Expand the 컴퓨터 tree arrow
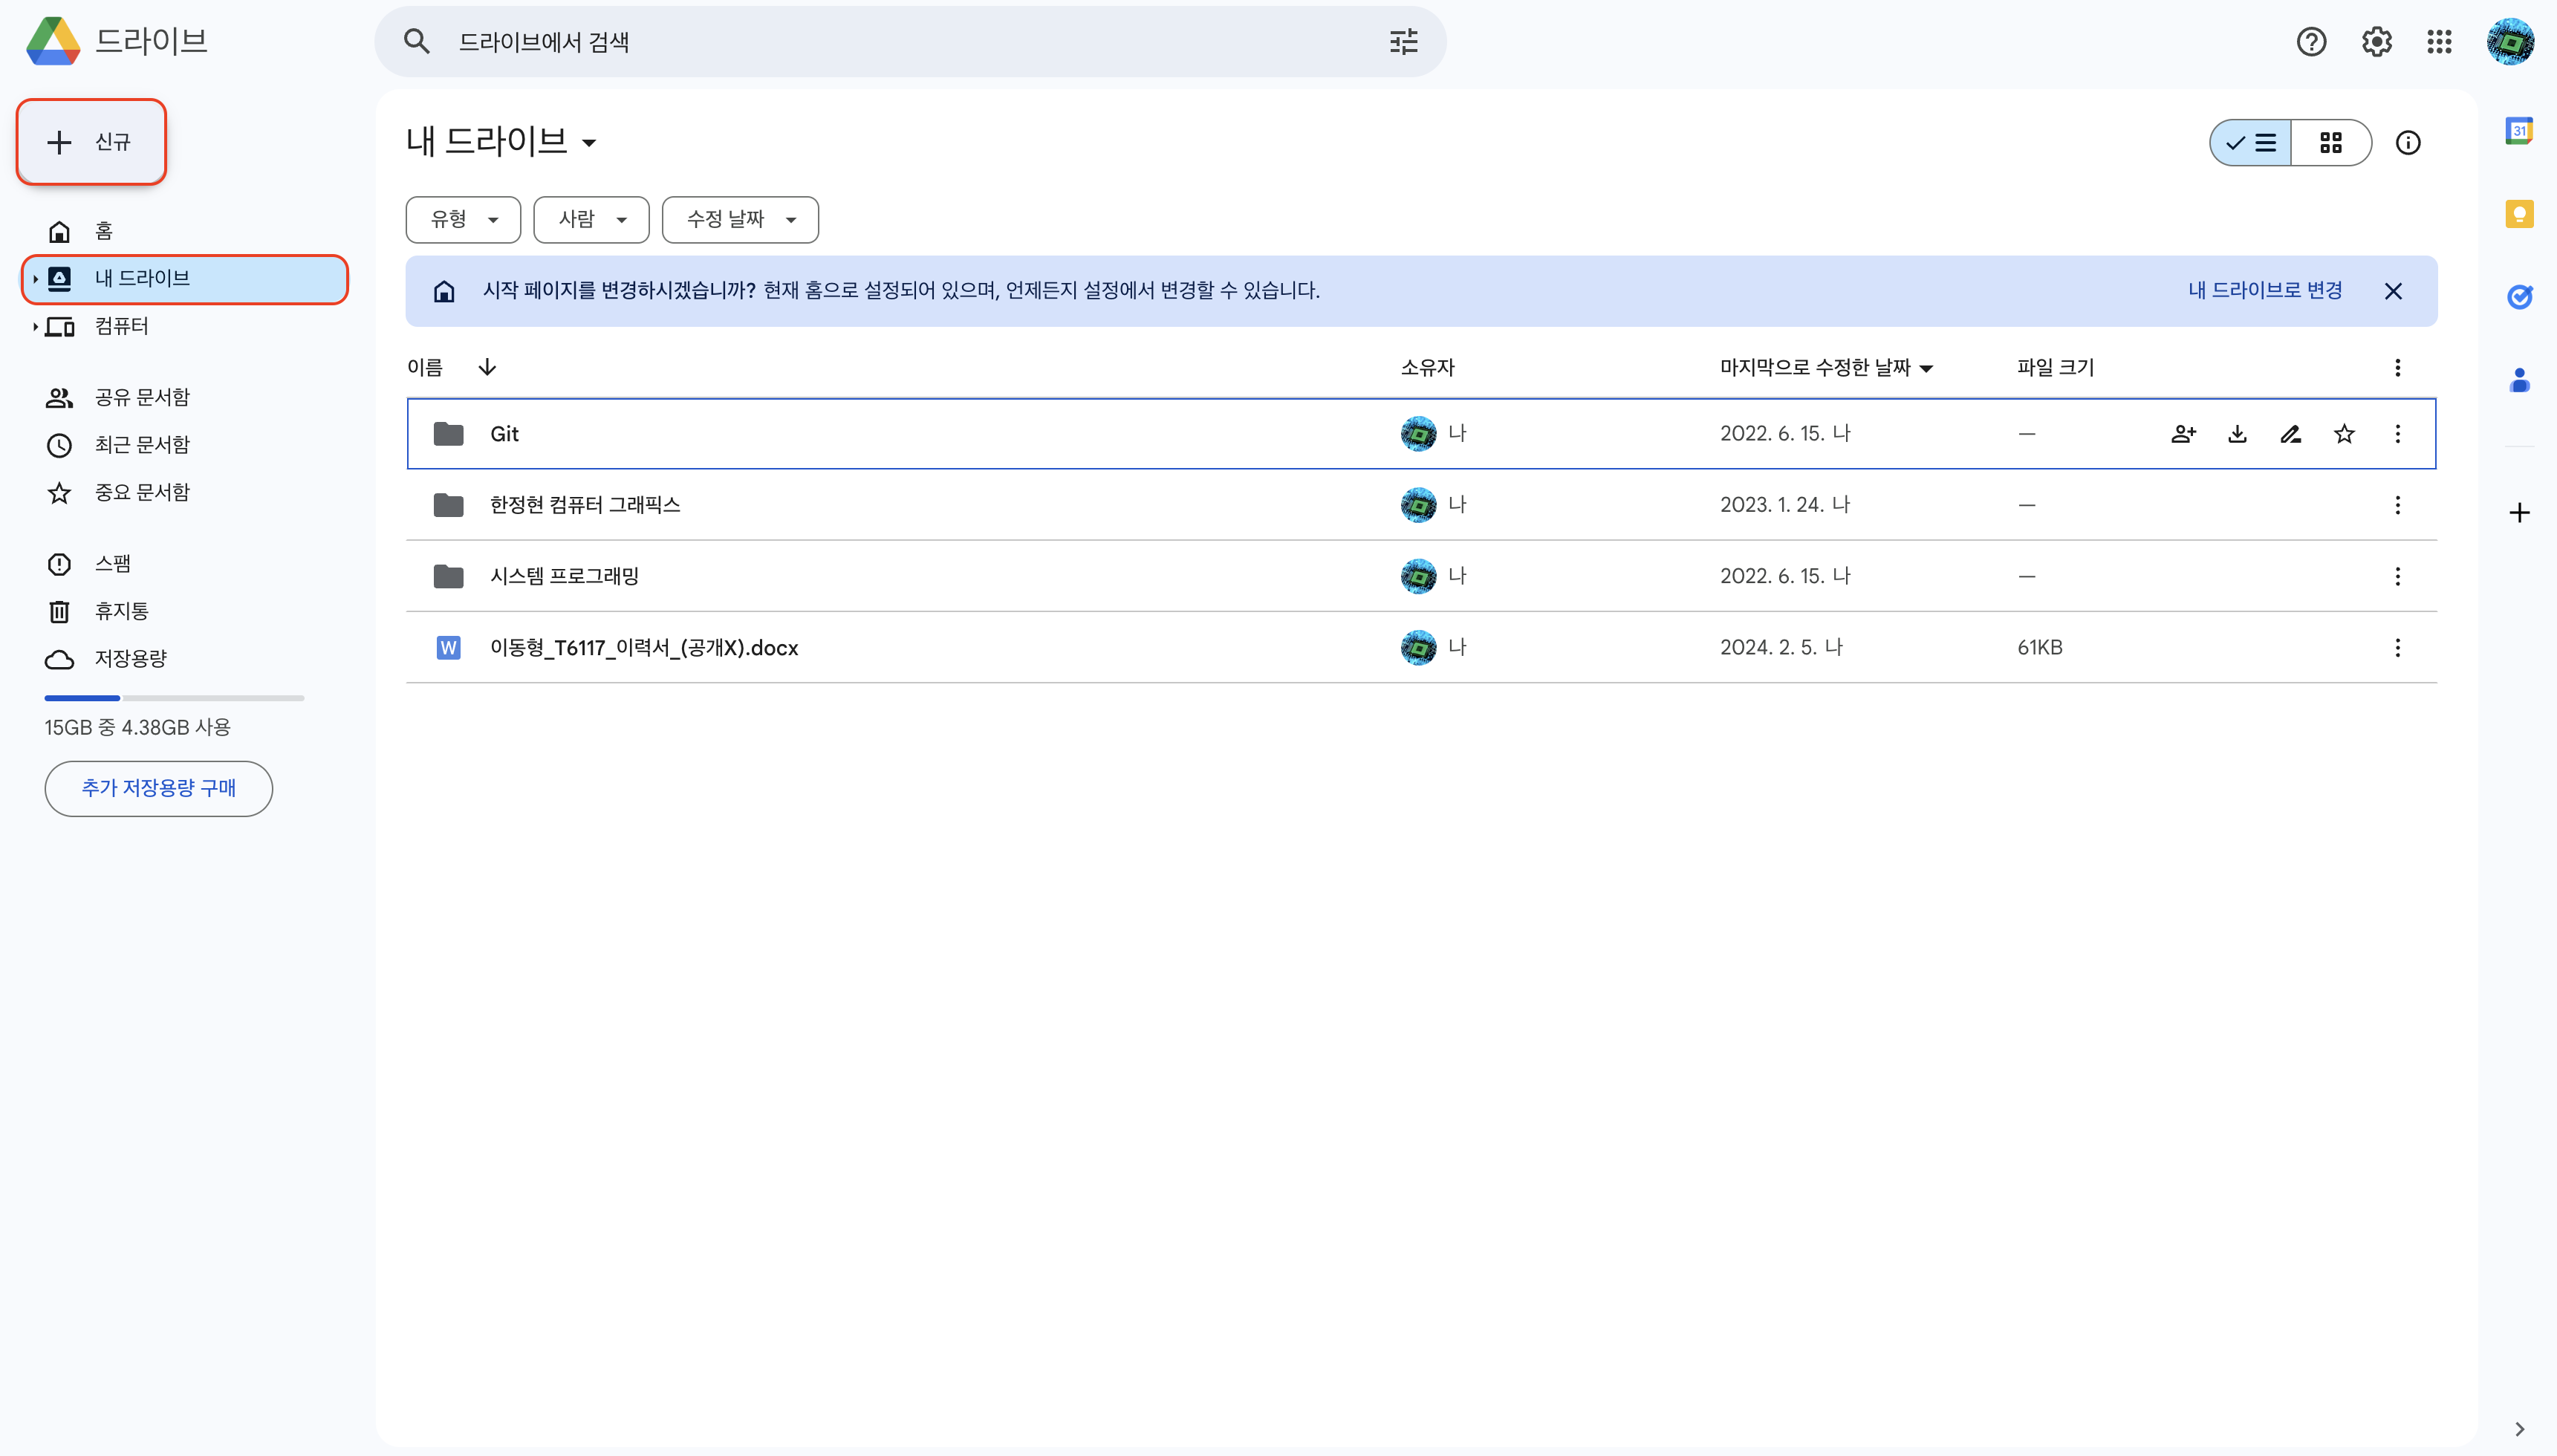The image size is (2557, 1456). point(35,326)
